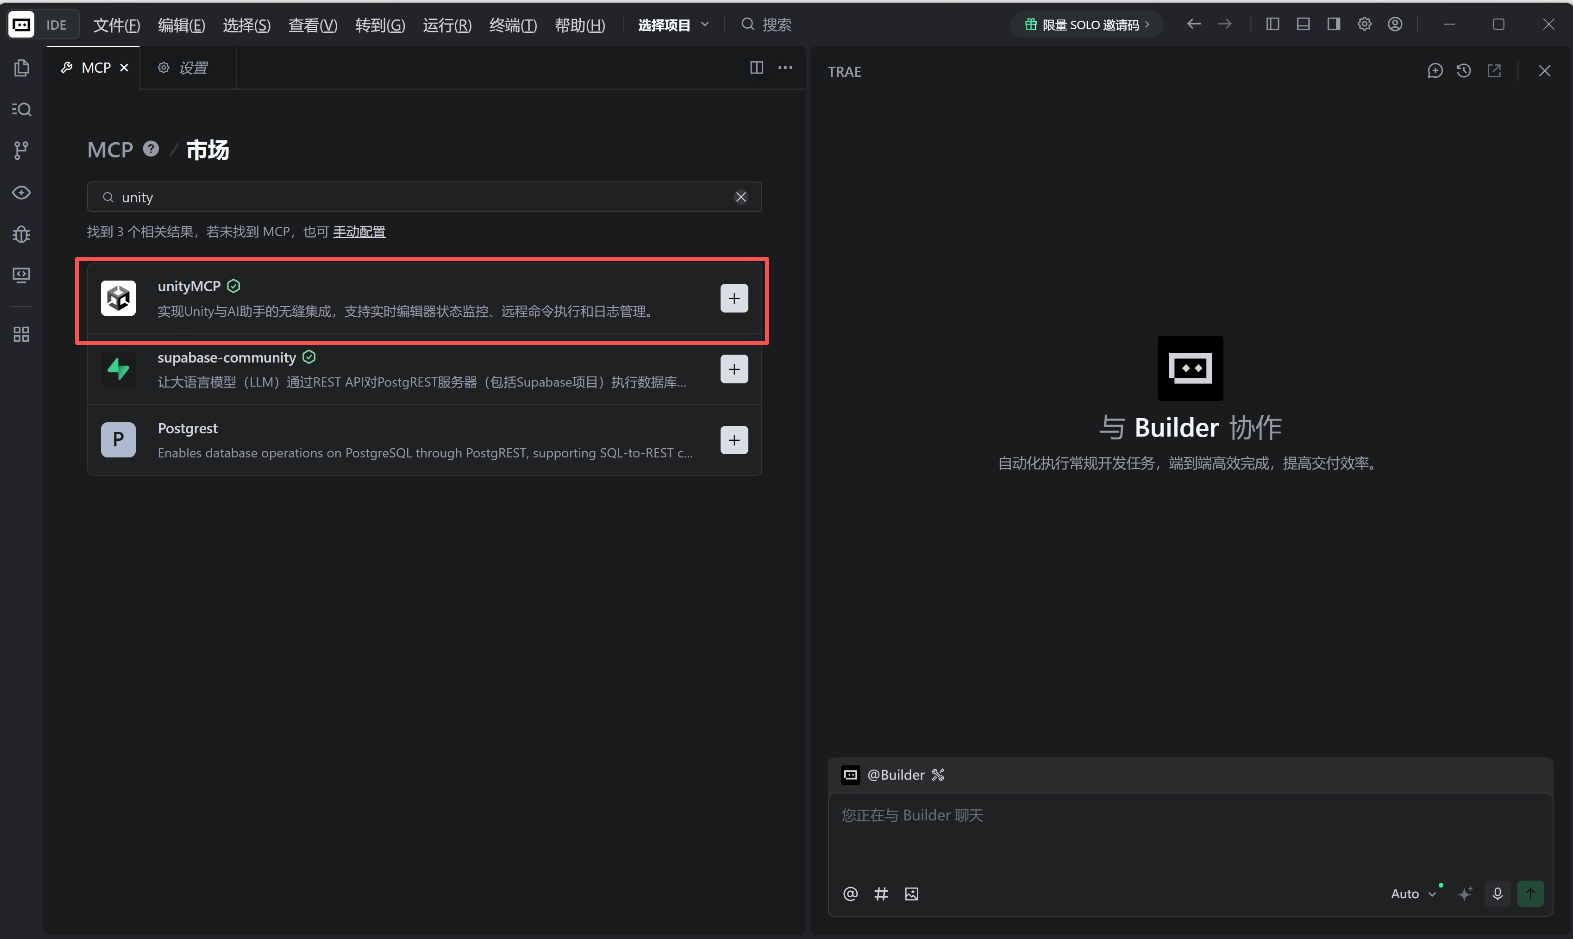Clear the unity search text
This screenshot has height=939, width=1573.
point(741,197)
